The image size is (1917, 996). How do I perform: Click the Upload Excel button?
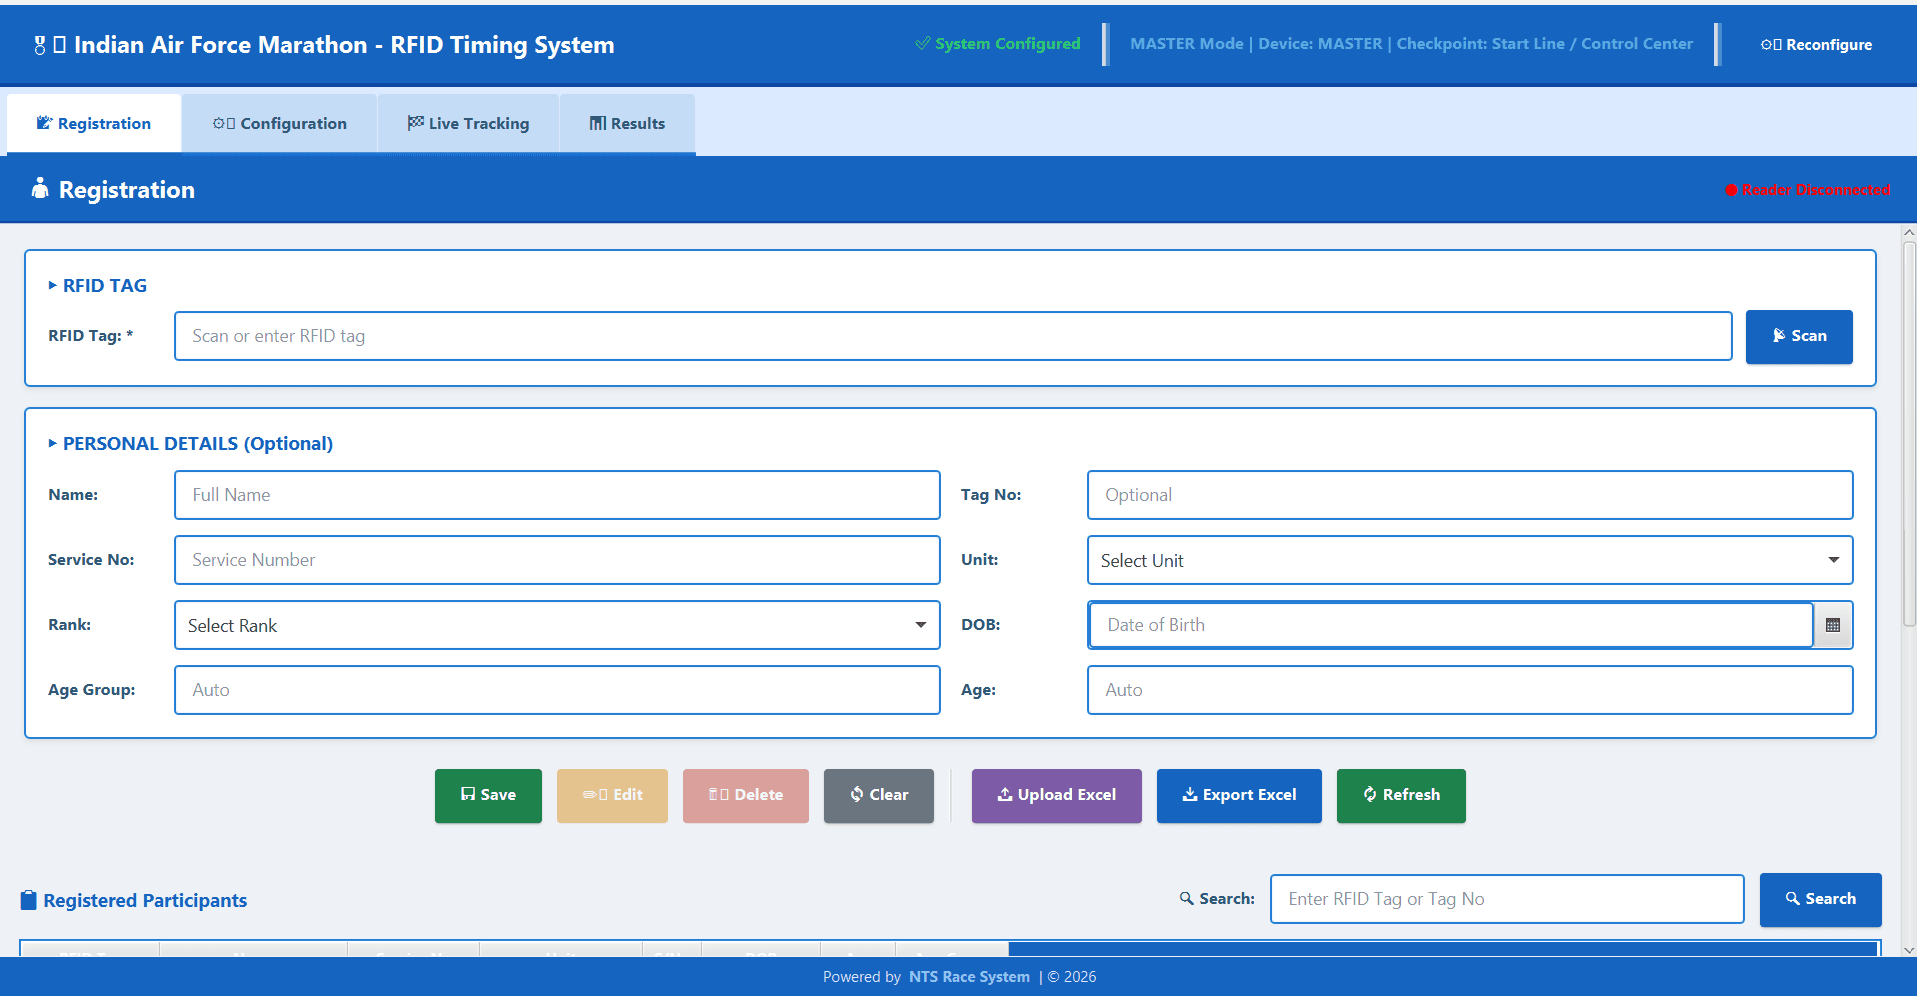[1057, 795]
